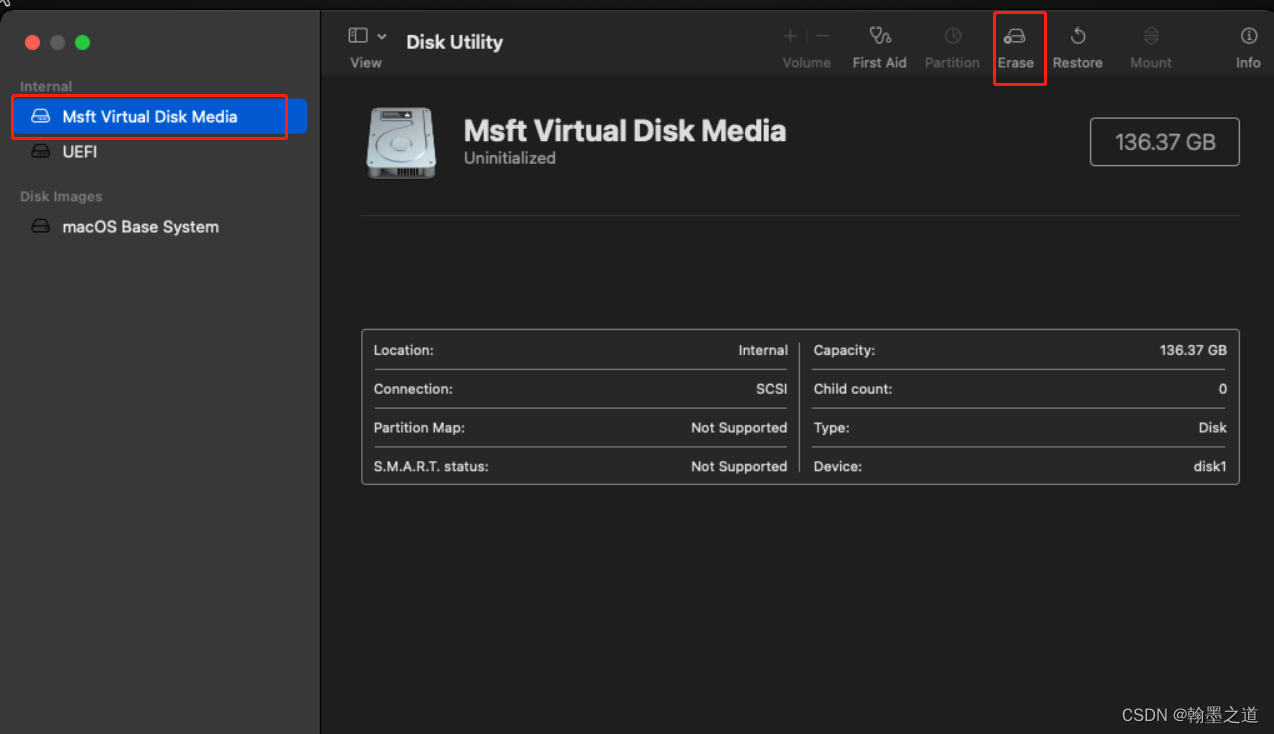The height and width of the screenshot is (734, 1274).
Task: Click the Partition toolbar icon
Action: 952,37
